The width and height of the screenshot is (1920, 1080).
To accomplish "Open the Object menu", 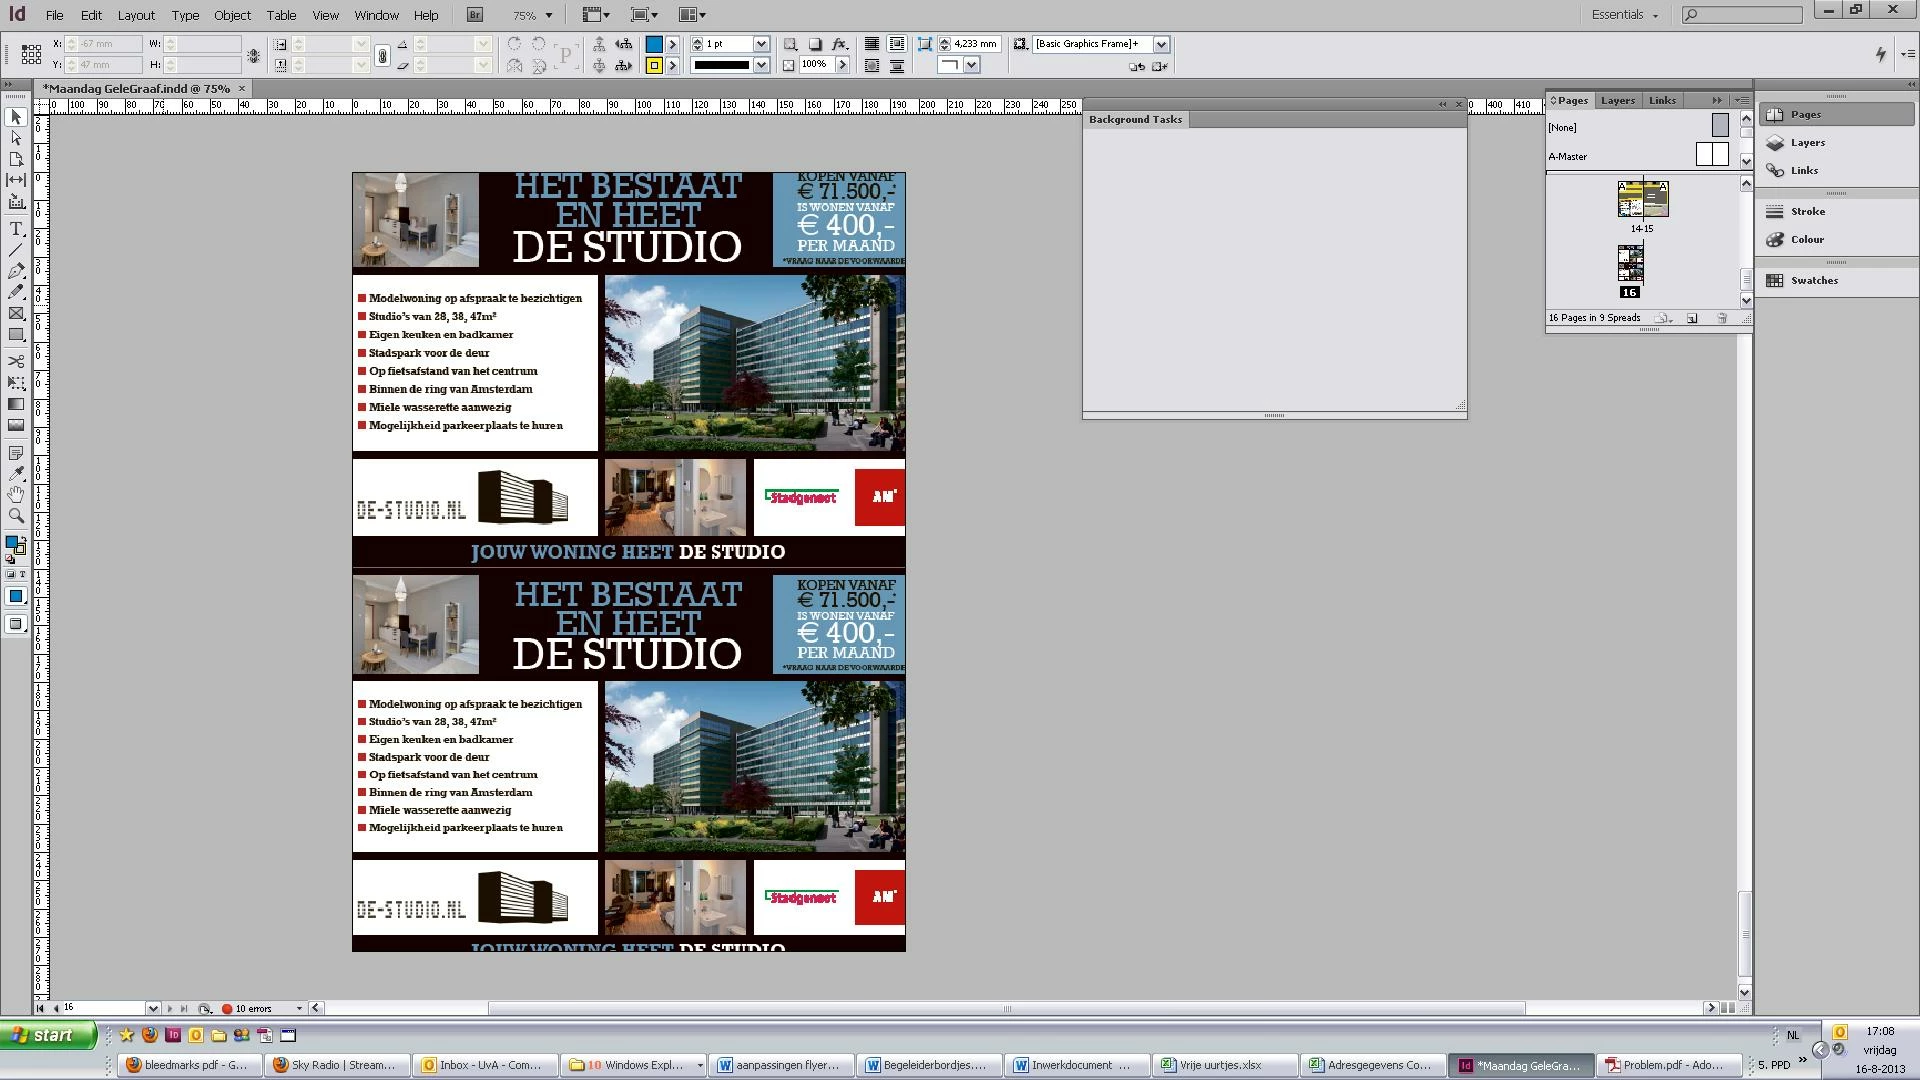I will tap(232, 15).
